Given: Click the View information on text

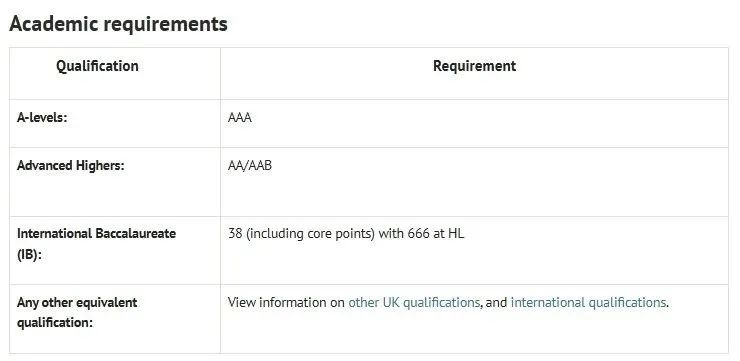Looking at the screenshot, I should tap(286, 302).
